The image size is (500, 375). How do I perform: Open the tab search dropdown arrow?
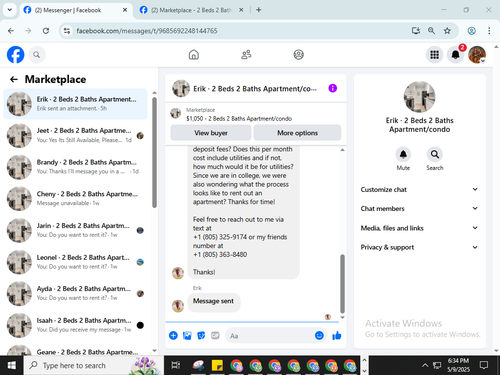(x=10, y=10)
